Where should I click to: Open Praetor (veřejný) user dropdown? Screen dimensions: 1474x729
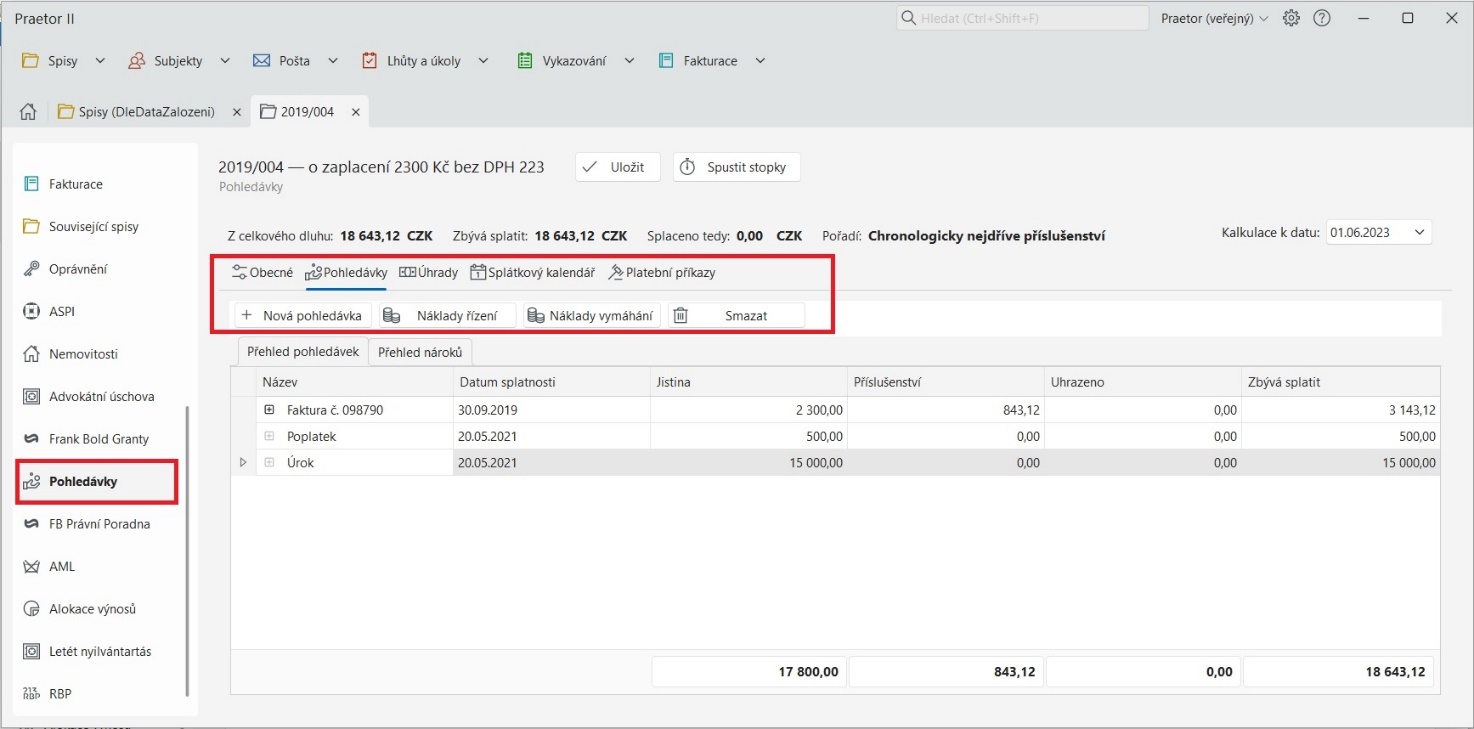[x=1214, y=18]
